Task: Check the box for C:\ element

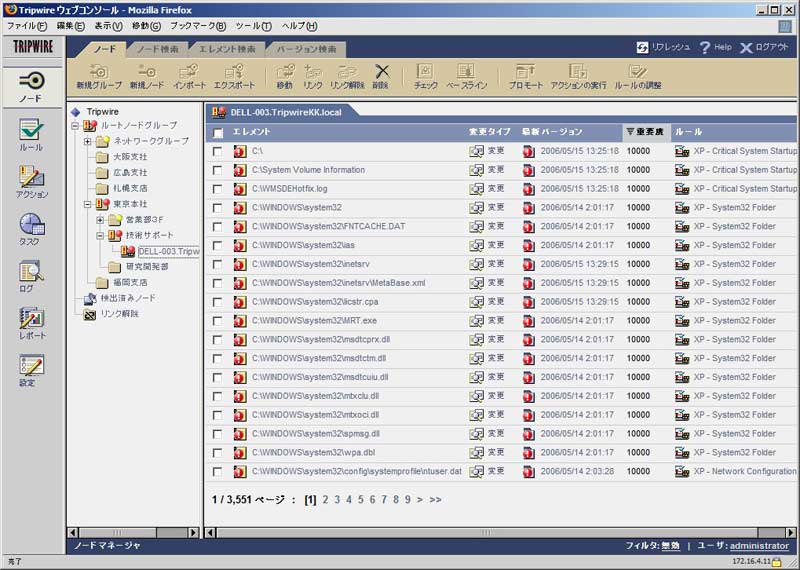Action: pyautogui.click(x=218, y=152)
